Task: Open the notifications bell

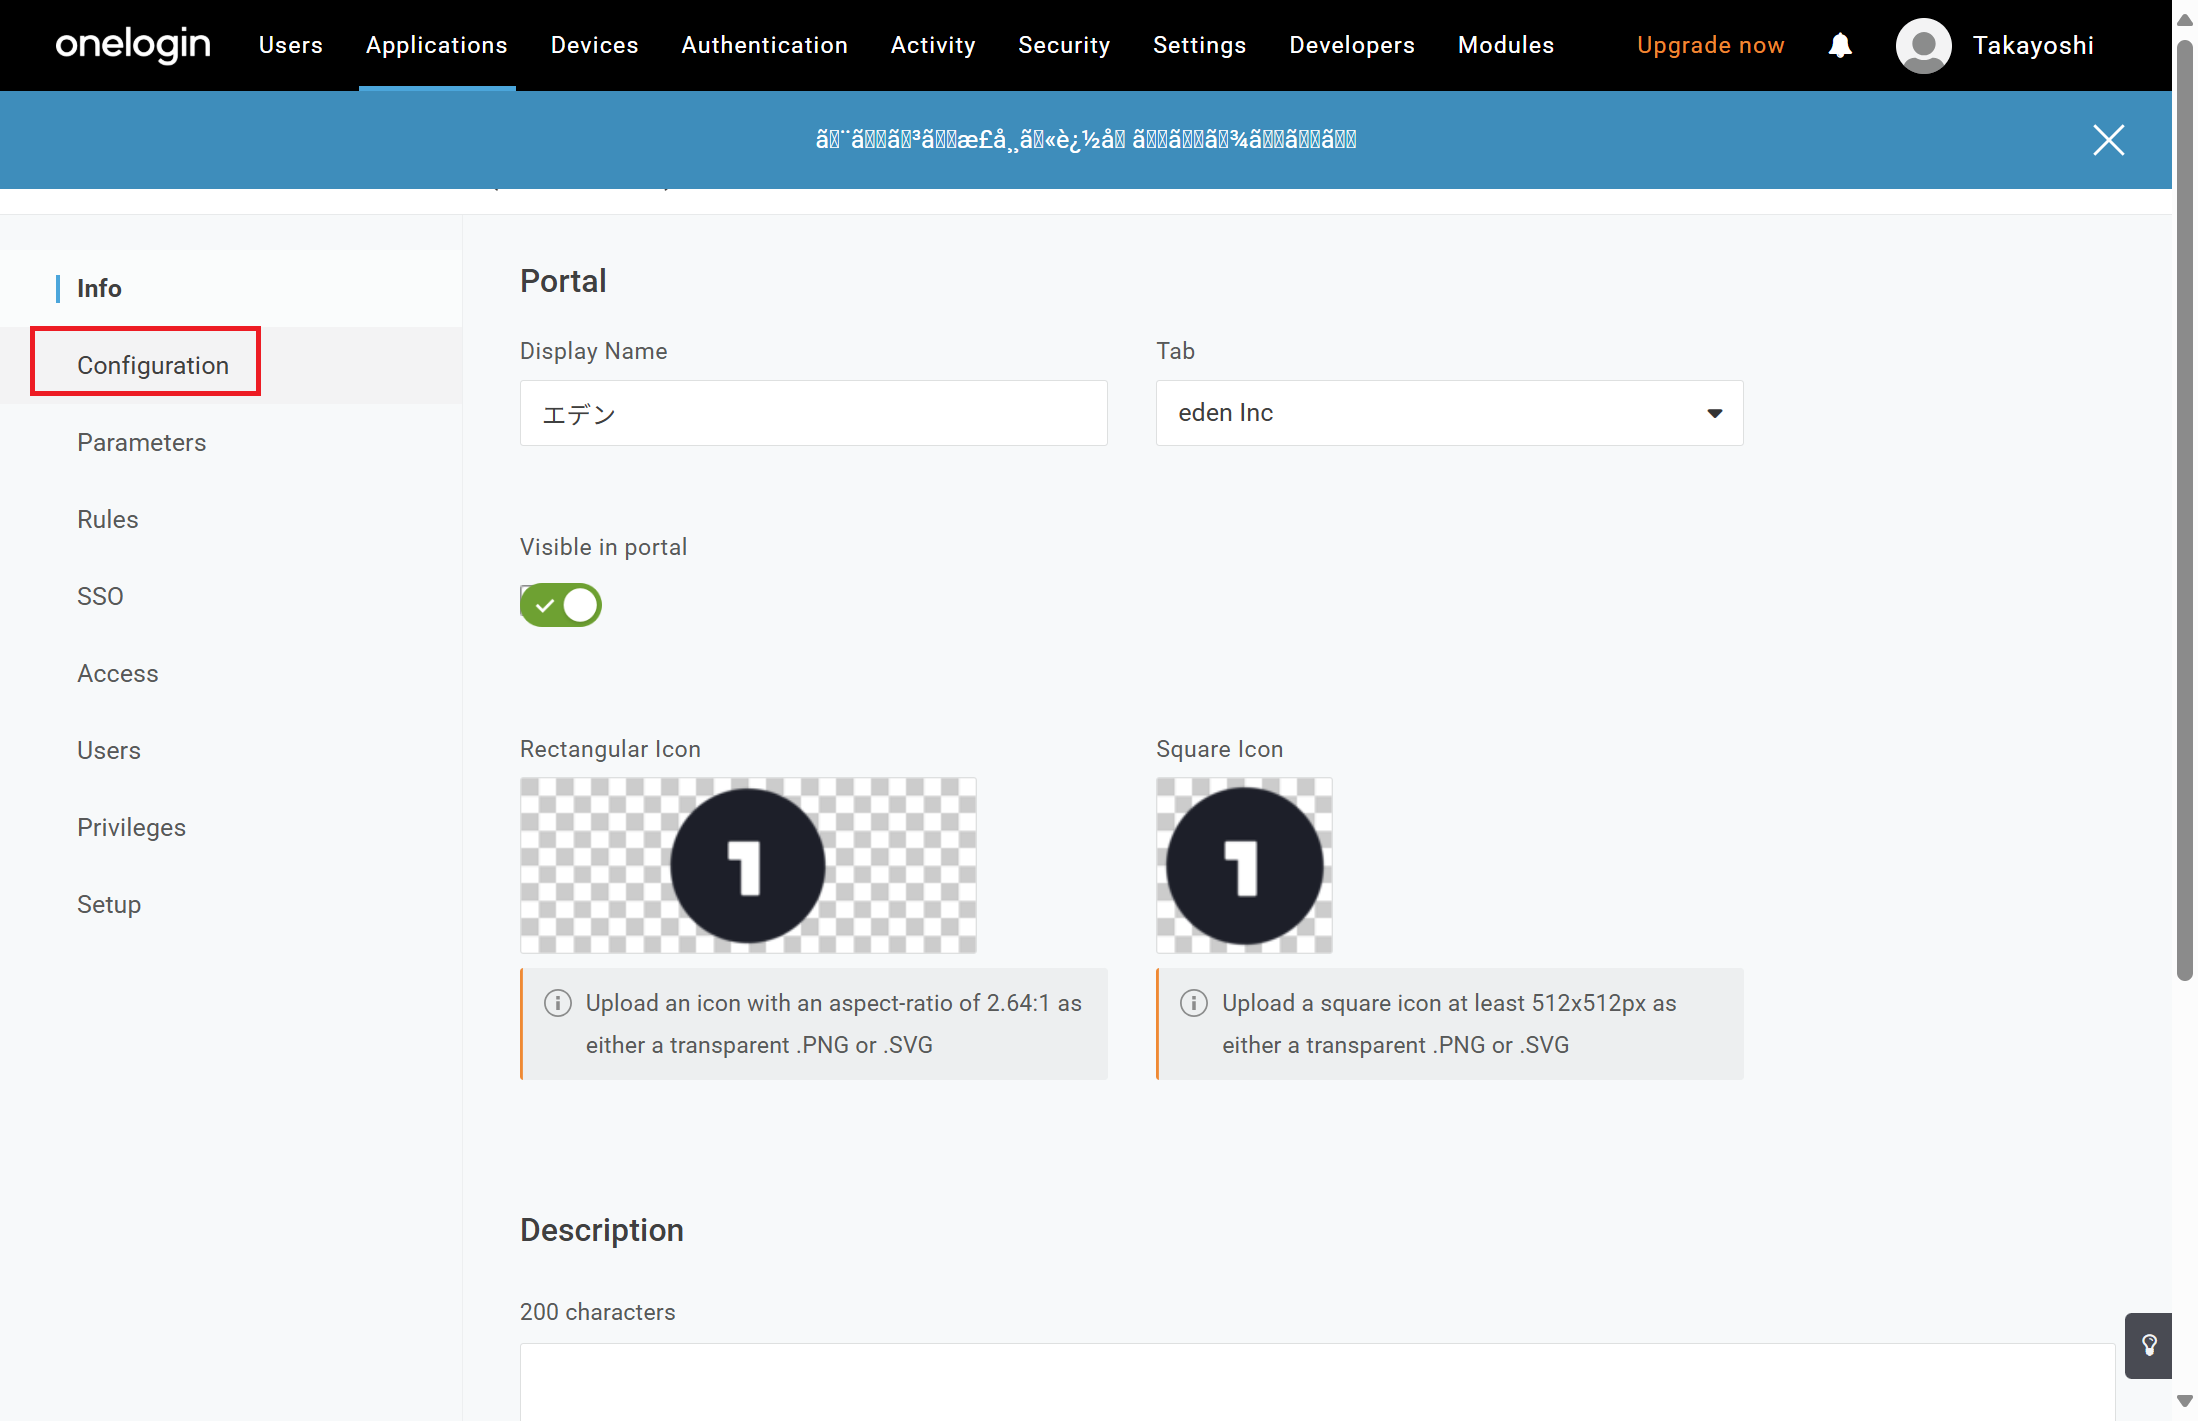Action: pos(1839,45)
